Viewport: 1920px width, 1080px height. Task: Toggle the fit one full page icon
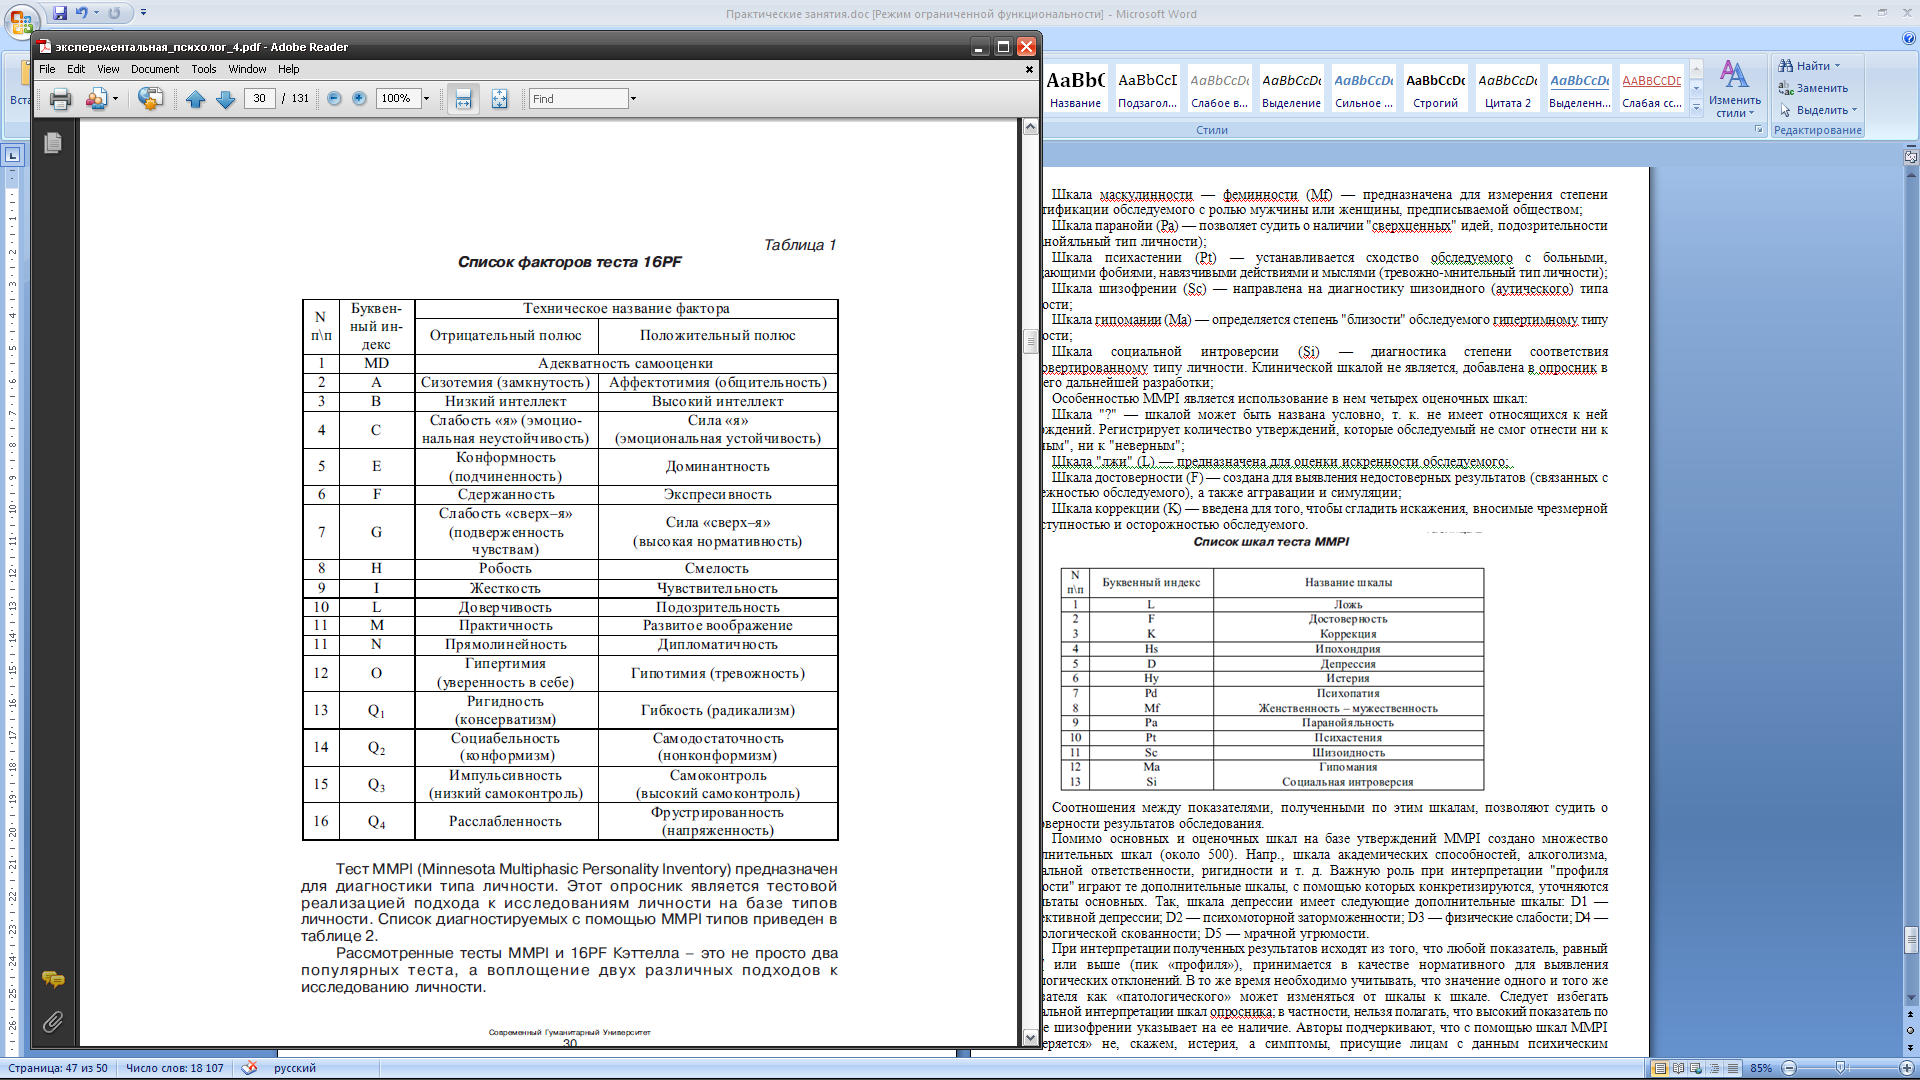(x=499, y=99)
